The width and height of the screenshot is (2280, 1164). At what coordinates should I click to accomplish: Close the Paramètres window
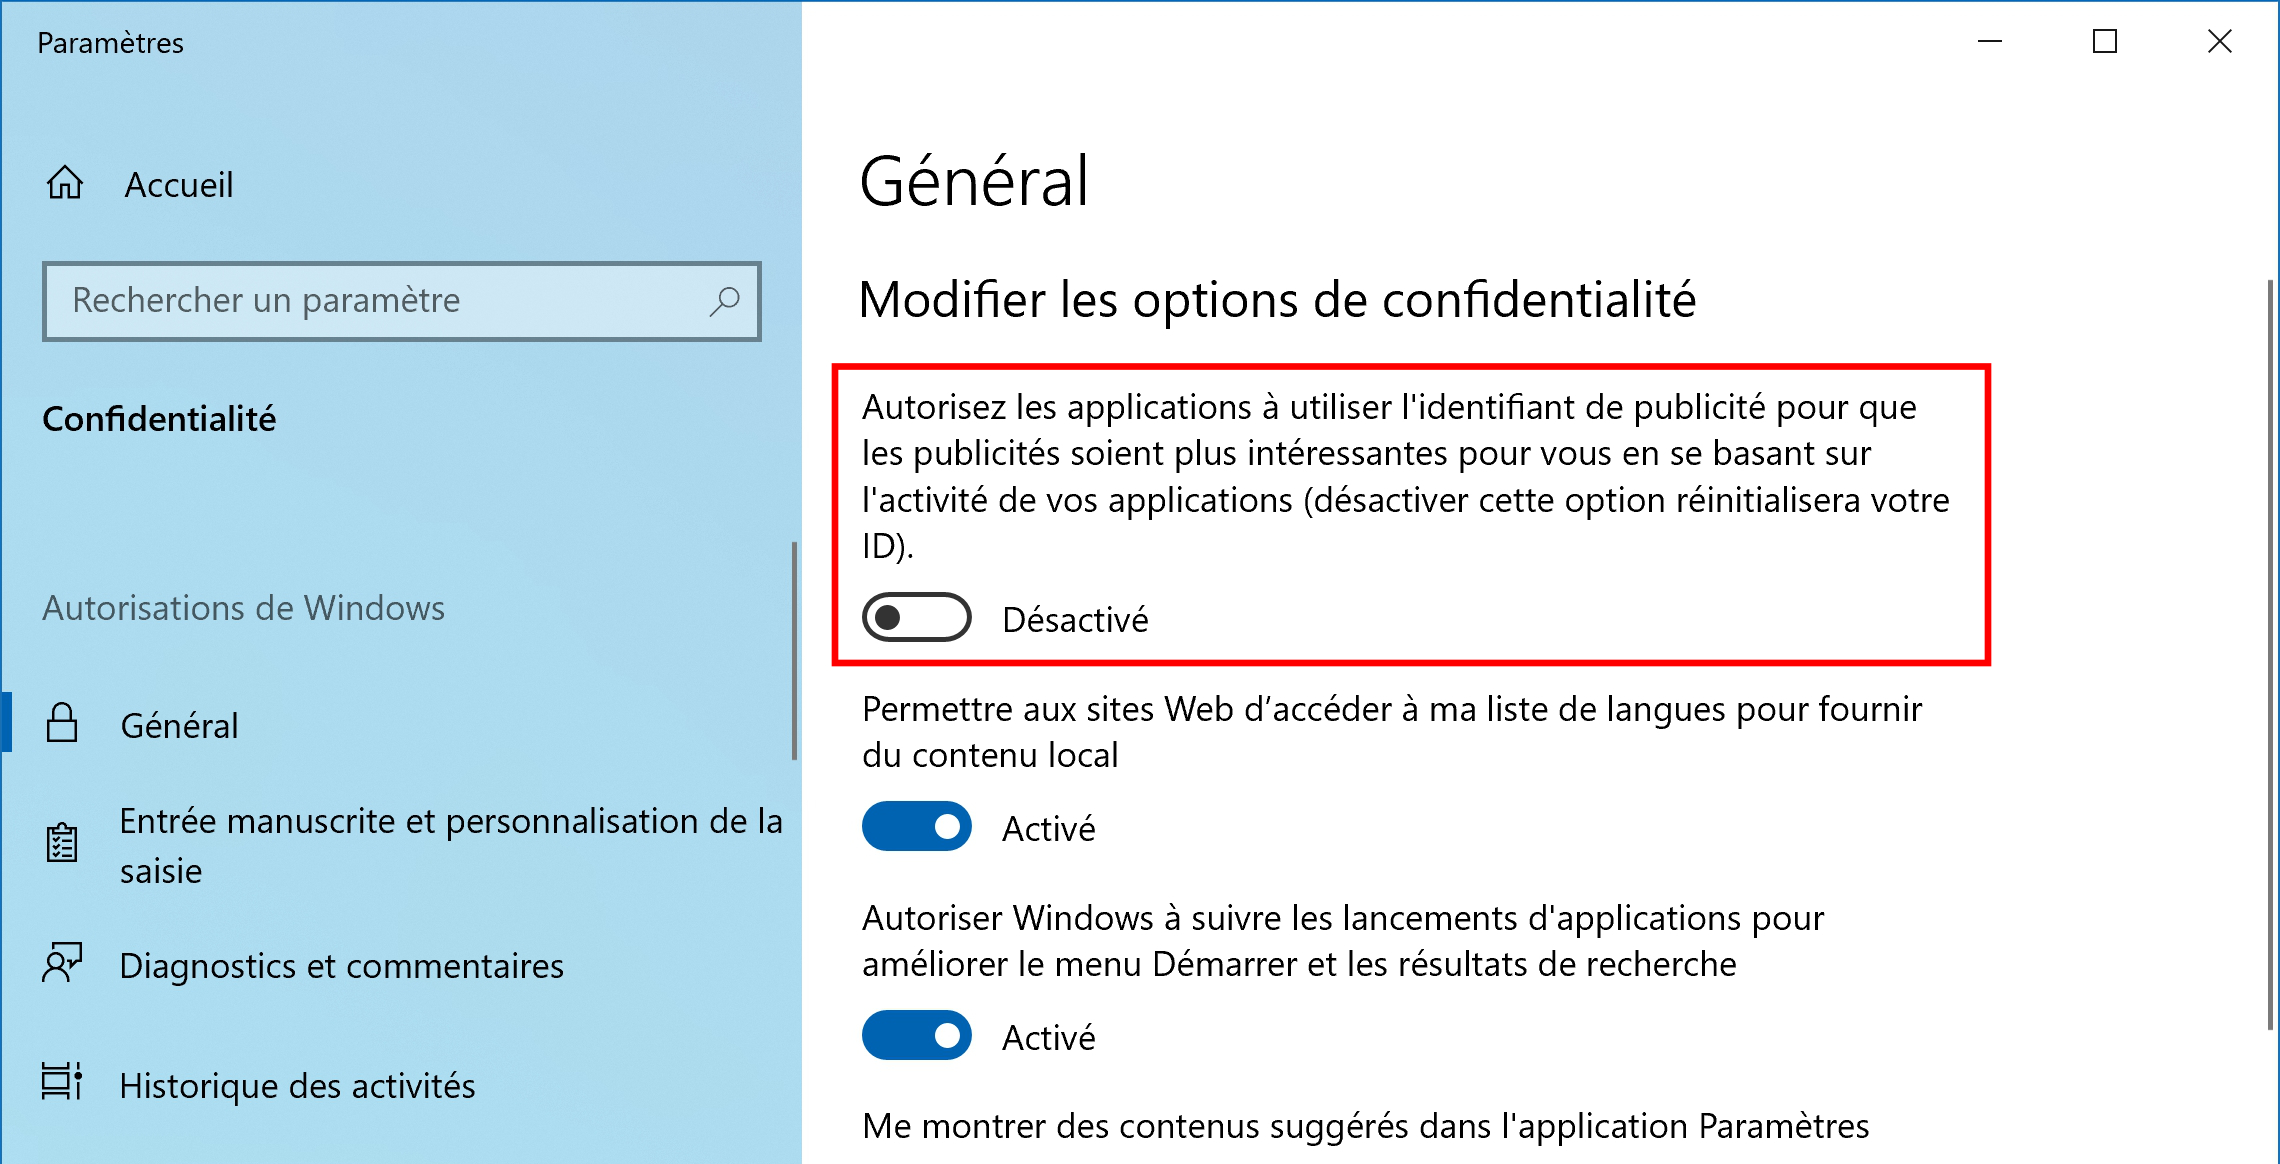2219,42
